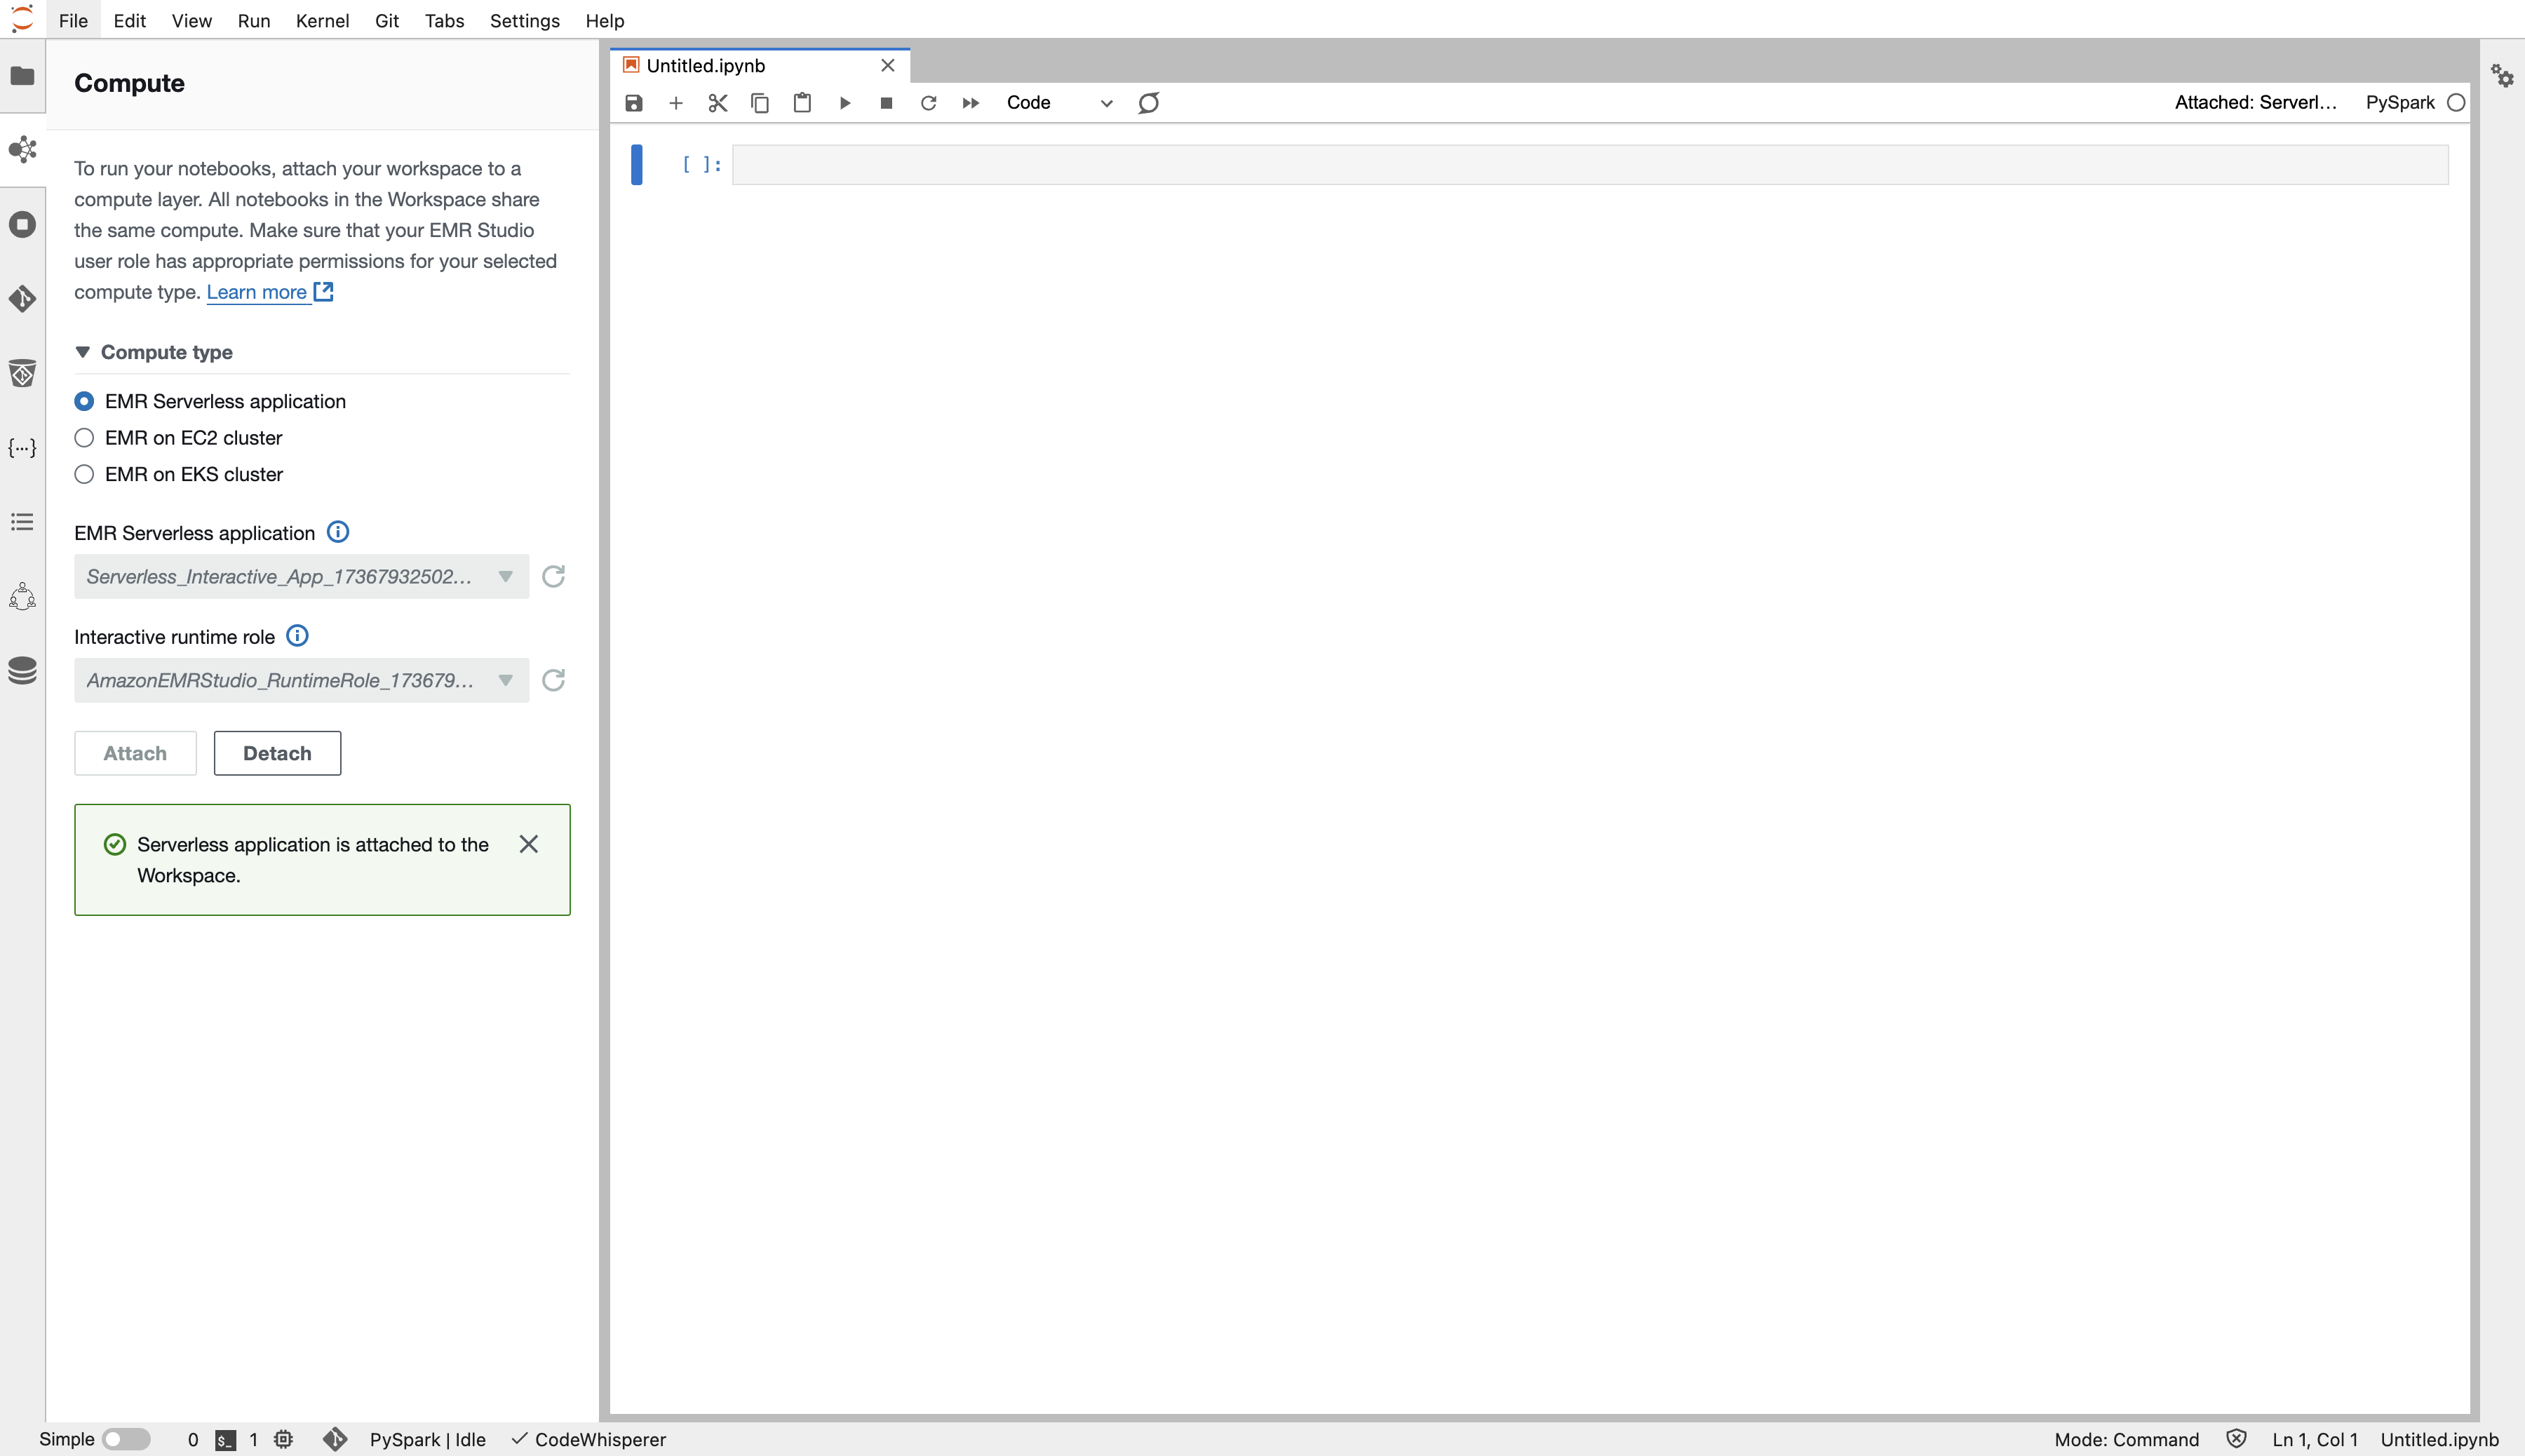Open the Git sidebar panel

point(22,298)
